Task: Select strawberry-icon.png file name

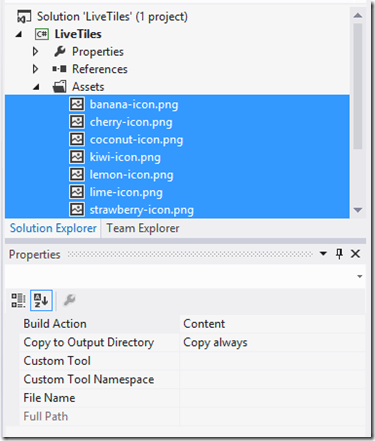Action: pyautogui.click(x=142, y=210)
